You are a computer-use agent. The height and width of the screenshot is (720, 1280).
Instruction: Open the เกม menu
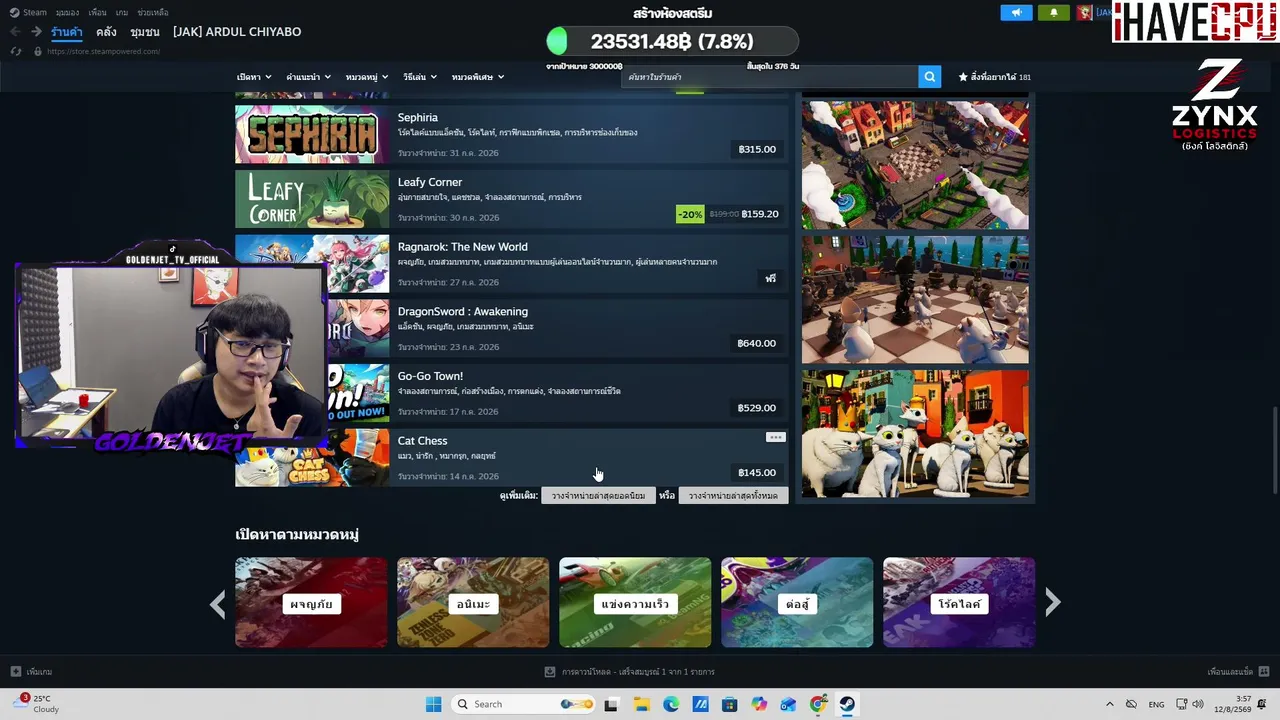click(122, 12)
